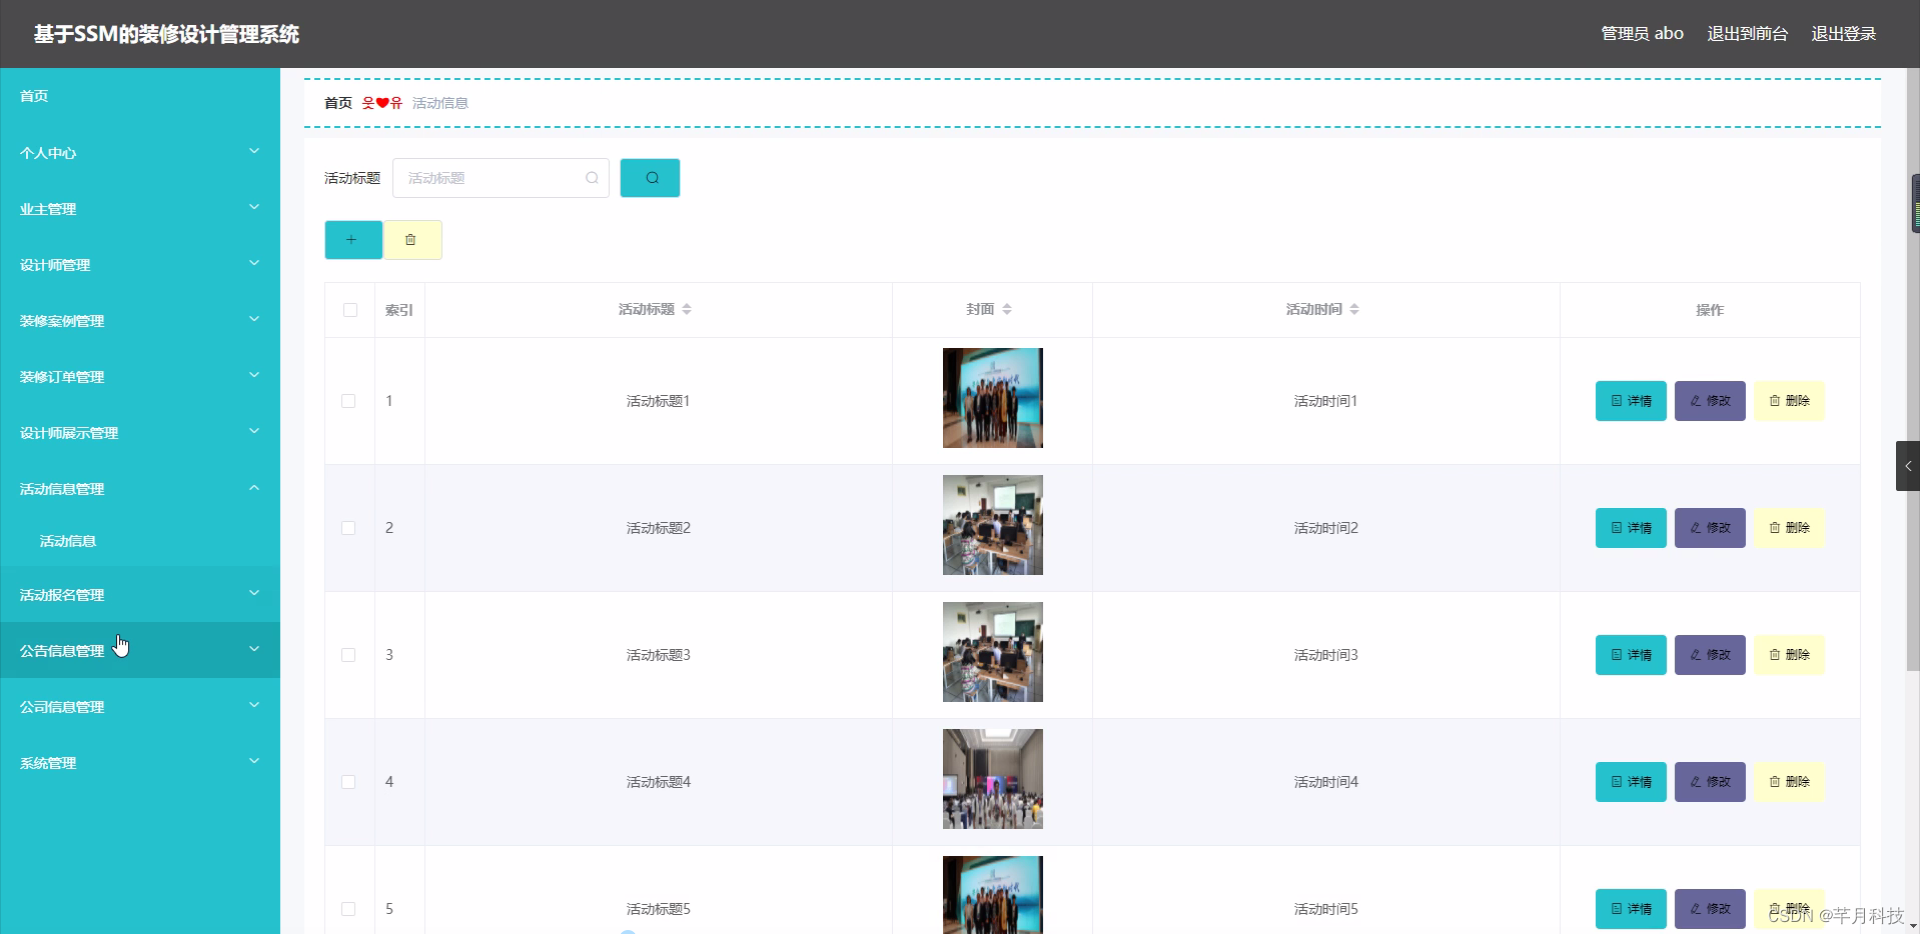Collapse the 活动信息管理 menu section
The image size is (1920, 934).
pyautogui.click(x=140, y=489)
